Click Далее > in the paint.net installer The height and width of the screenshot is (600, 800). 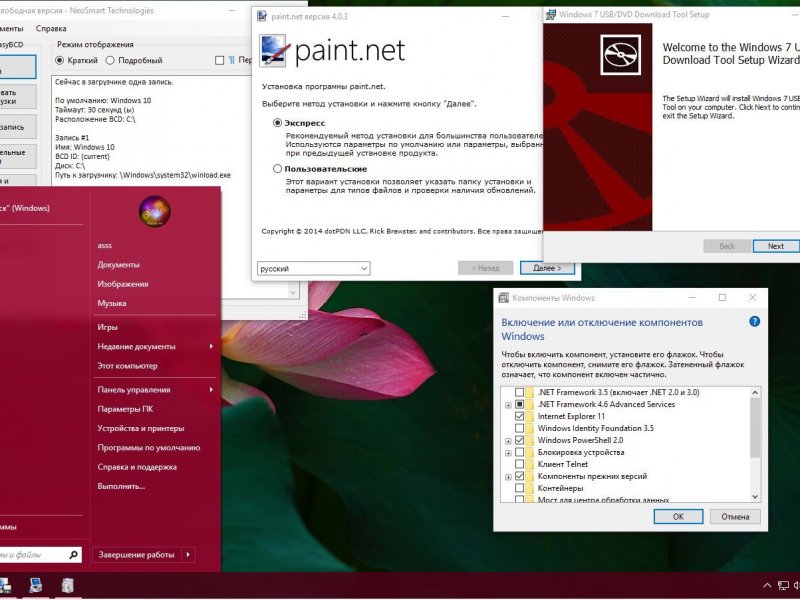[x=547, y=268]
